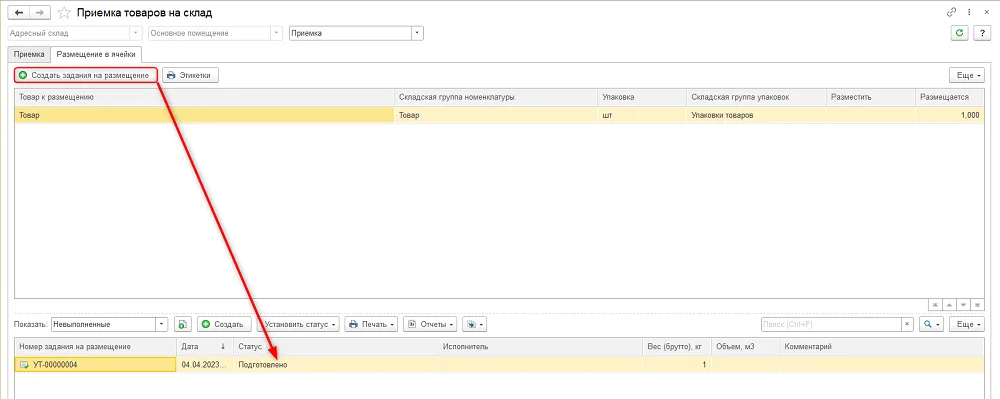1000x399 pixels.
Task: Select the Размещение в ячейки tab
Action: coord(96,54)
